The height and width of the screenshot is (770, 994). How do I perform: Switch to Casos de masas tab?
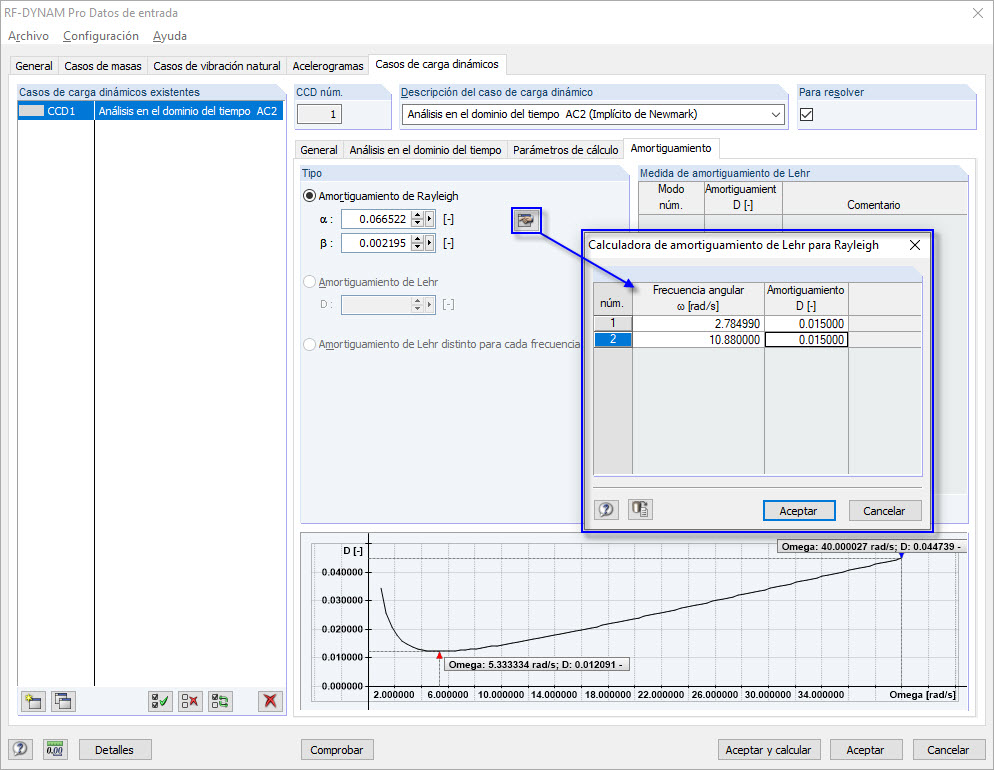pos(103,66)
